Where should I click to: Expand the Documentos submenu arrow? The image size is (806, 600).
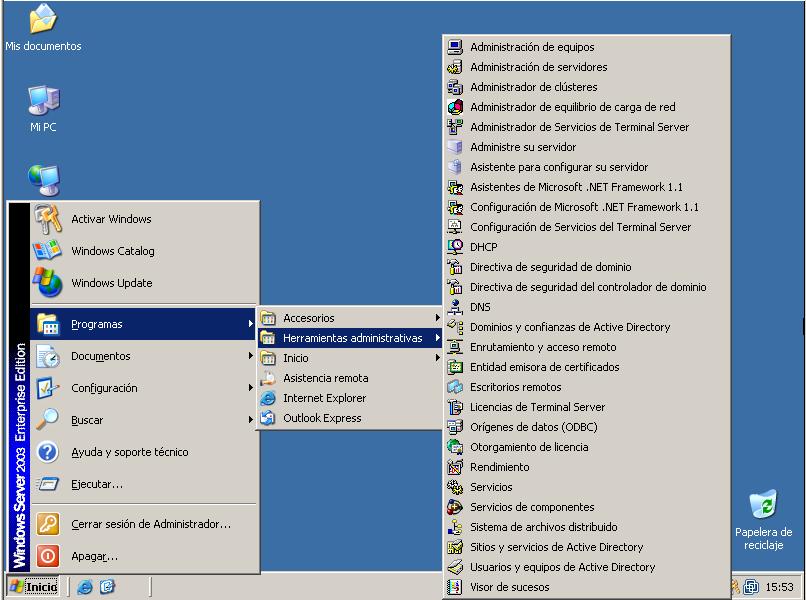250,356
